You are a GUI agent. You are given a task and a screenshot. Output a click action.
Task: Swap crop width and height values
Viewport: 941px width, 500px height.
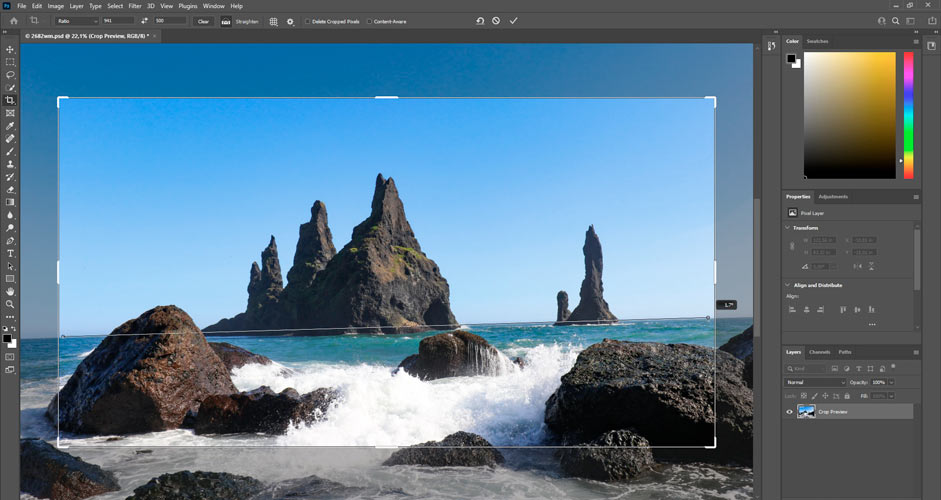145,21
